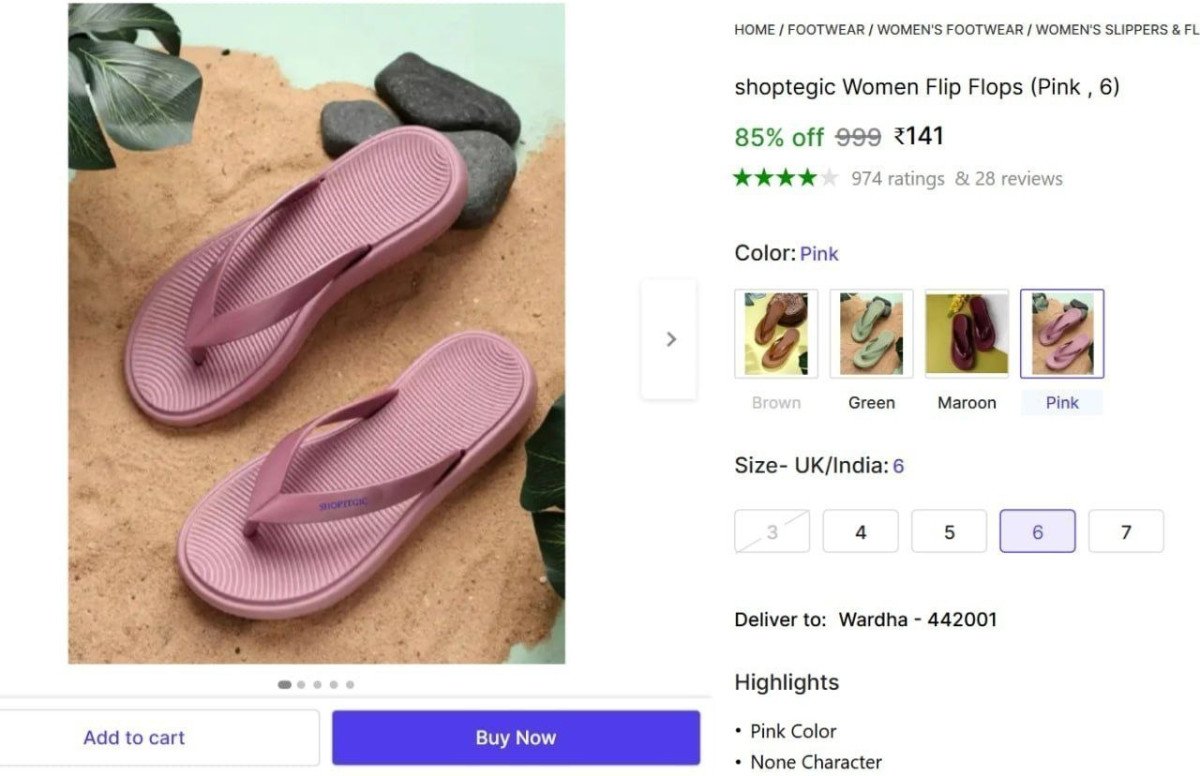The width and height of the screenshot is (1200, 776).
Task: Choose size 5 for UK/India sizing
Action: tap(948, 531)
